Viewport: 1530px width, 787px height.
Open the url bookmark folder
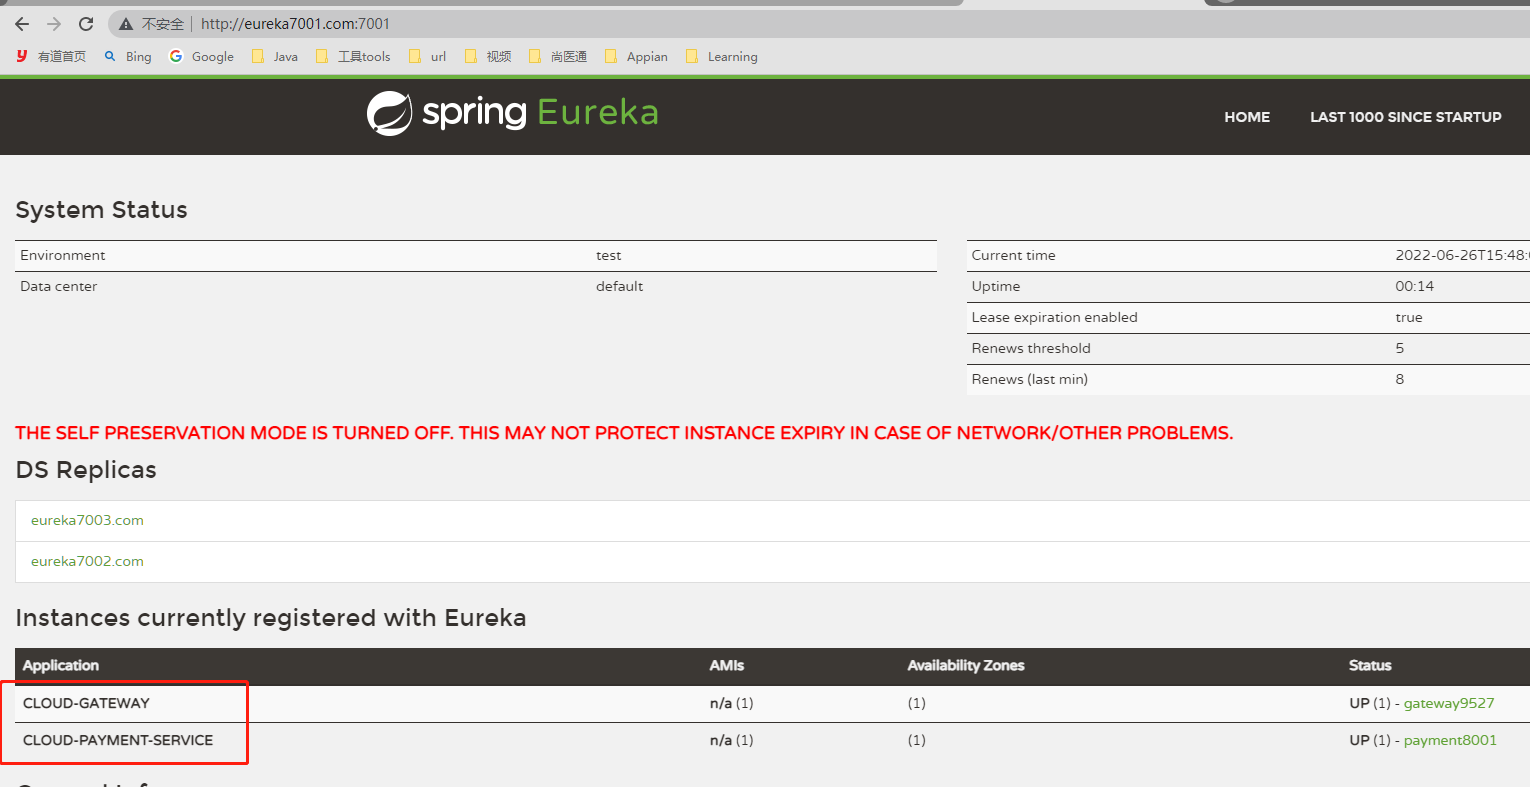(x=428, y=57)
